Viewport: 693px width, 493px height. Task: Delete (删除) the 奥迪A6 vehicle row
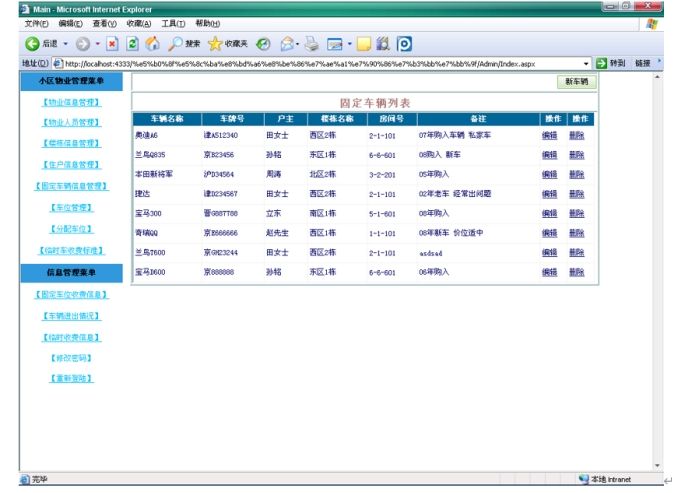click(x=577, y=135)
